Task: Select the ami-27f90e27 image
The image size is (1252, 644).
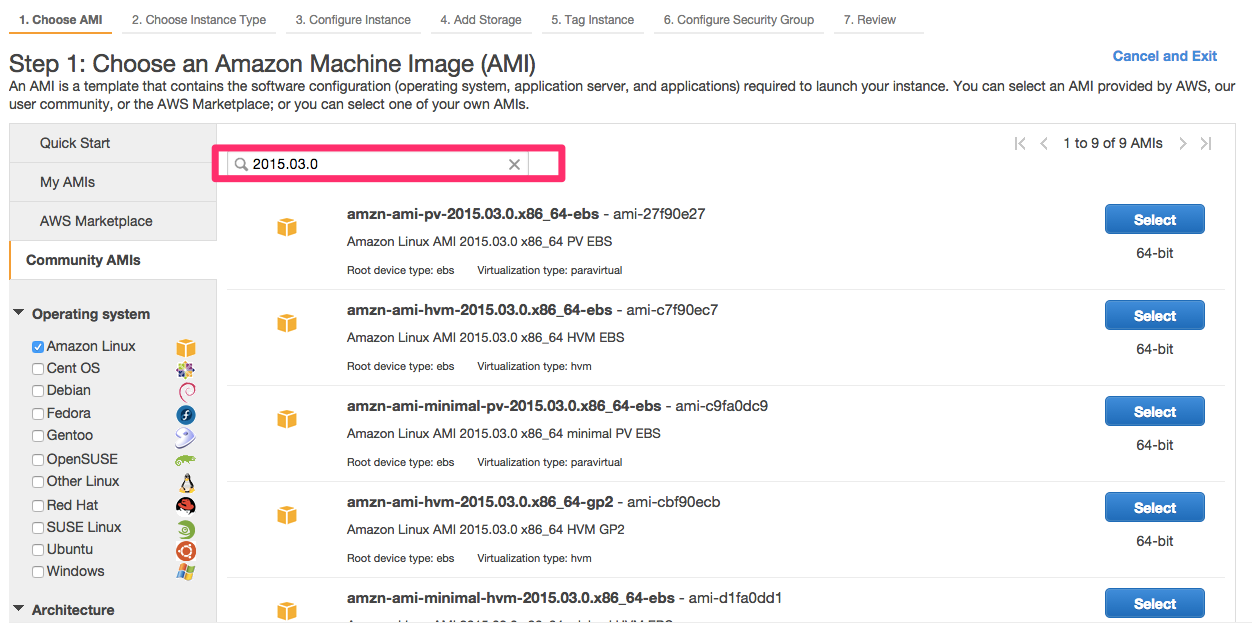Action: pos(1154,219)
